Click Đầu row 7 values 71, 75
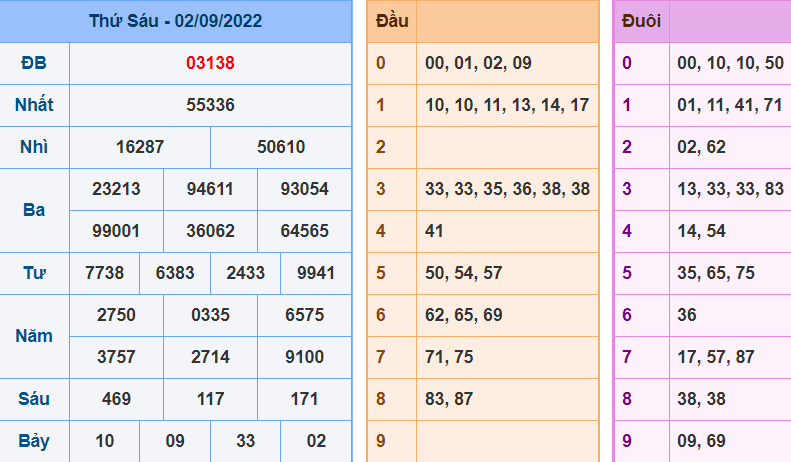The image size is (791, 462). click(x=449, y=357)
